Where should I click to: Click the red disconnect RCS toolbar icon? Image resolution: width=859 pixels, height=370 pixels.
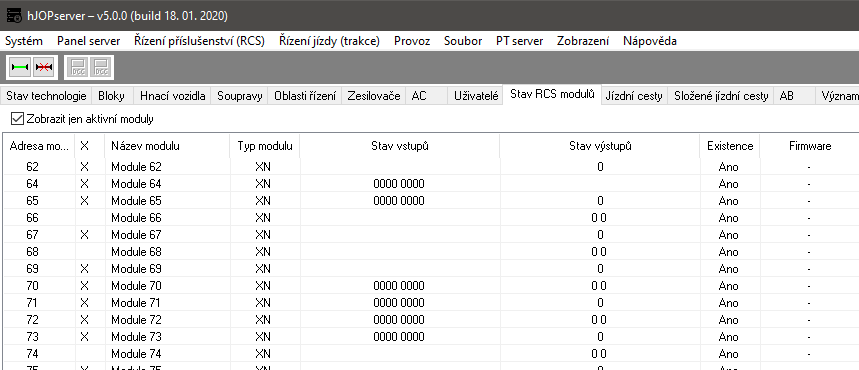tap(44, 67)
